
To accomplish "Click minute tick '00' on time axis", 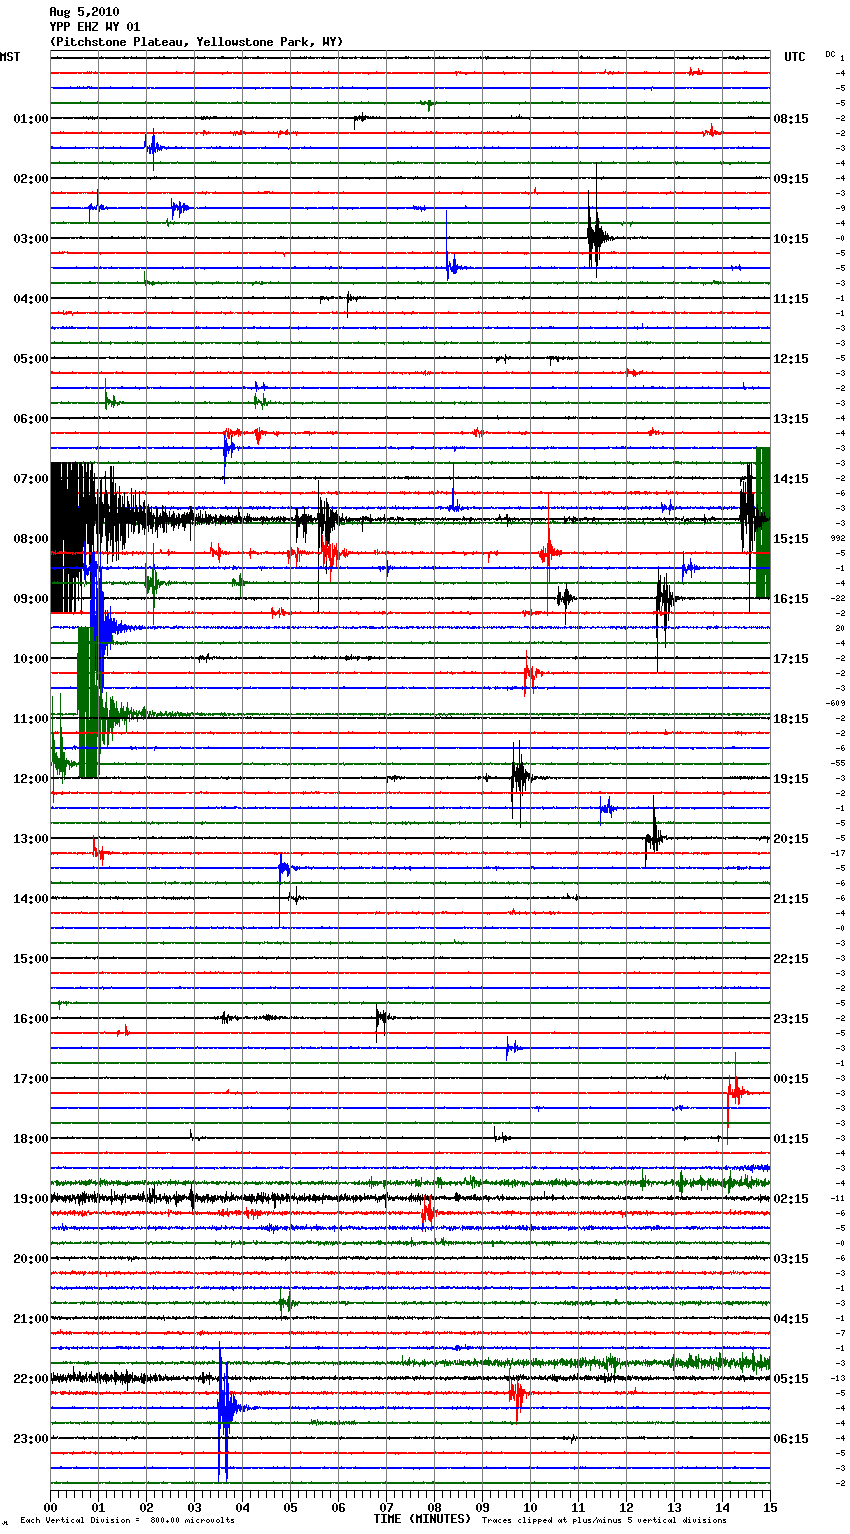I will 50,1507.
